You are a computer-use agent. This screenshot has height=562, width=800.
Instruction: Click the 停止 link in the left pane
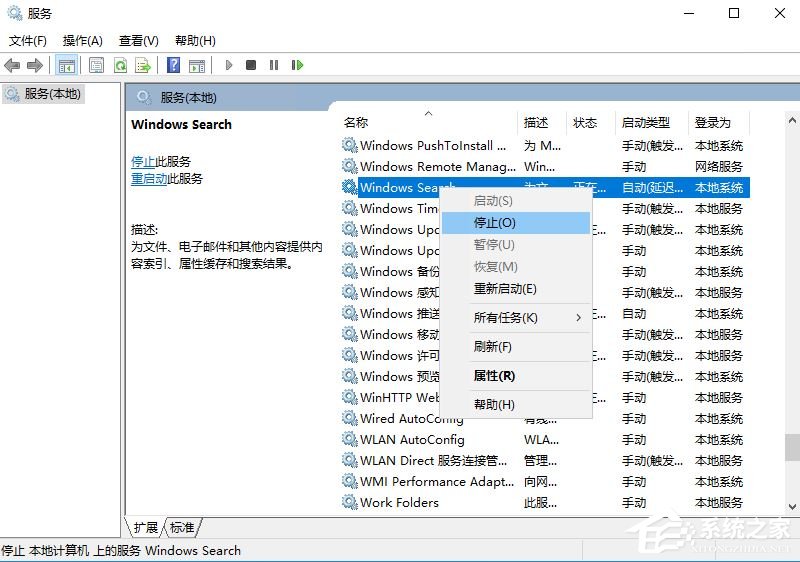(143, 161)
